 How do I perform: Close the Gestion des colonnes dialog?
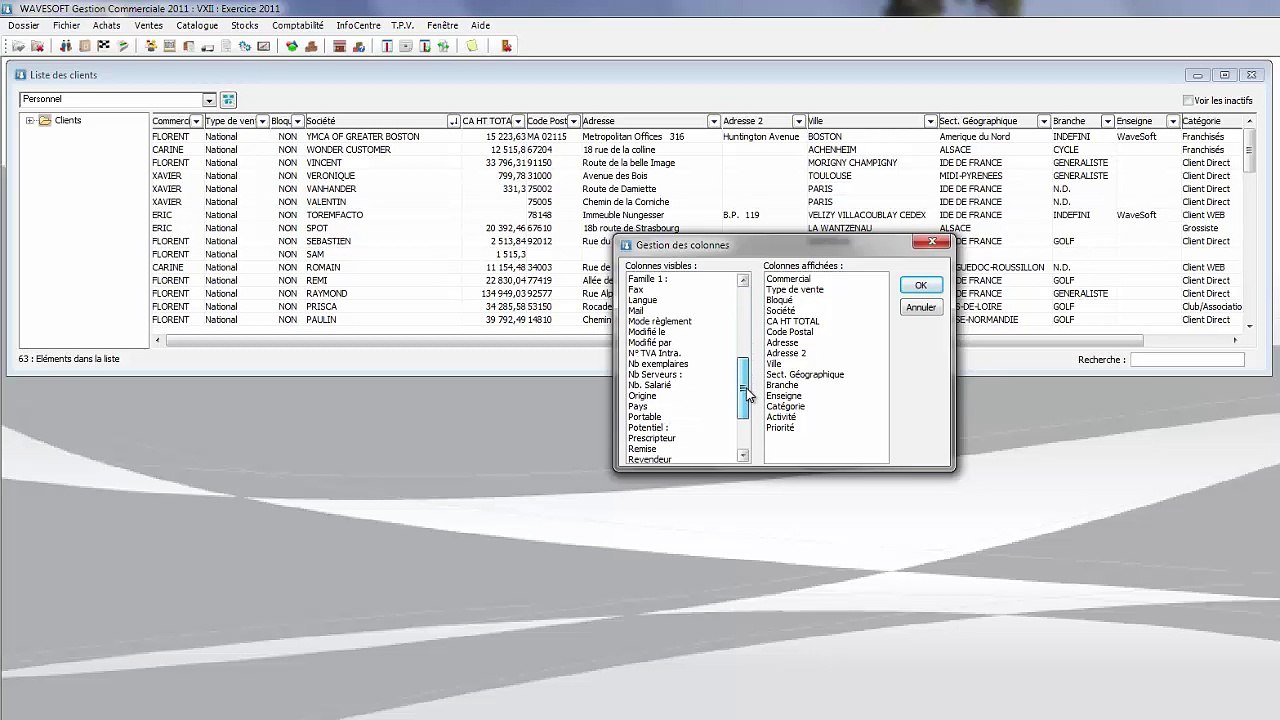pos(931,242)
